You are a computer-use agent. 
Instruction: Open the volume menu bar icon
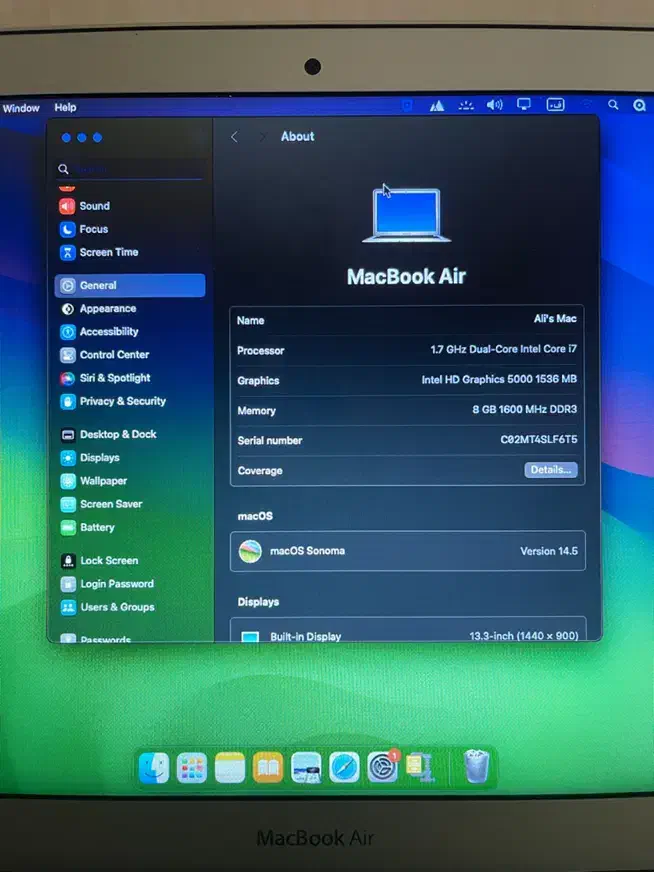(x=494, y=105)
